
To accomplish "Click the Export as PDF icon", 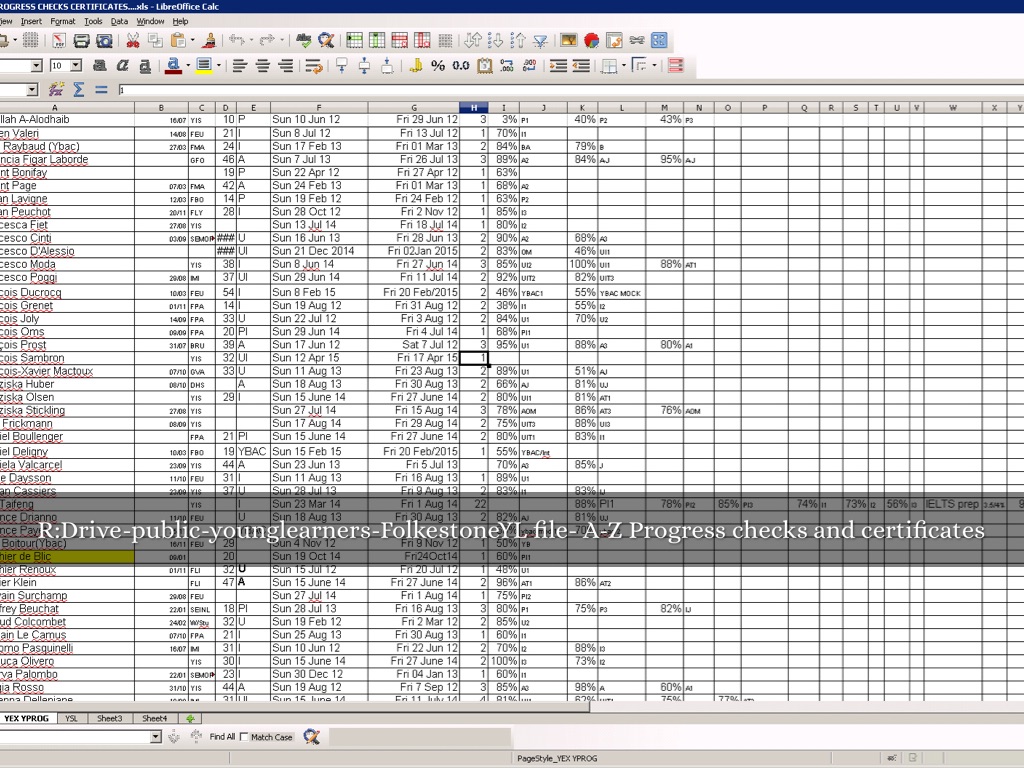I will tap(59, 41).
